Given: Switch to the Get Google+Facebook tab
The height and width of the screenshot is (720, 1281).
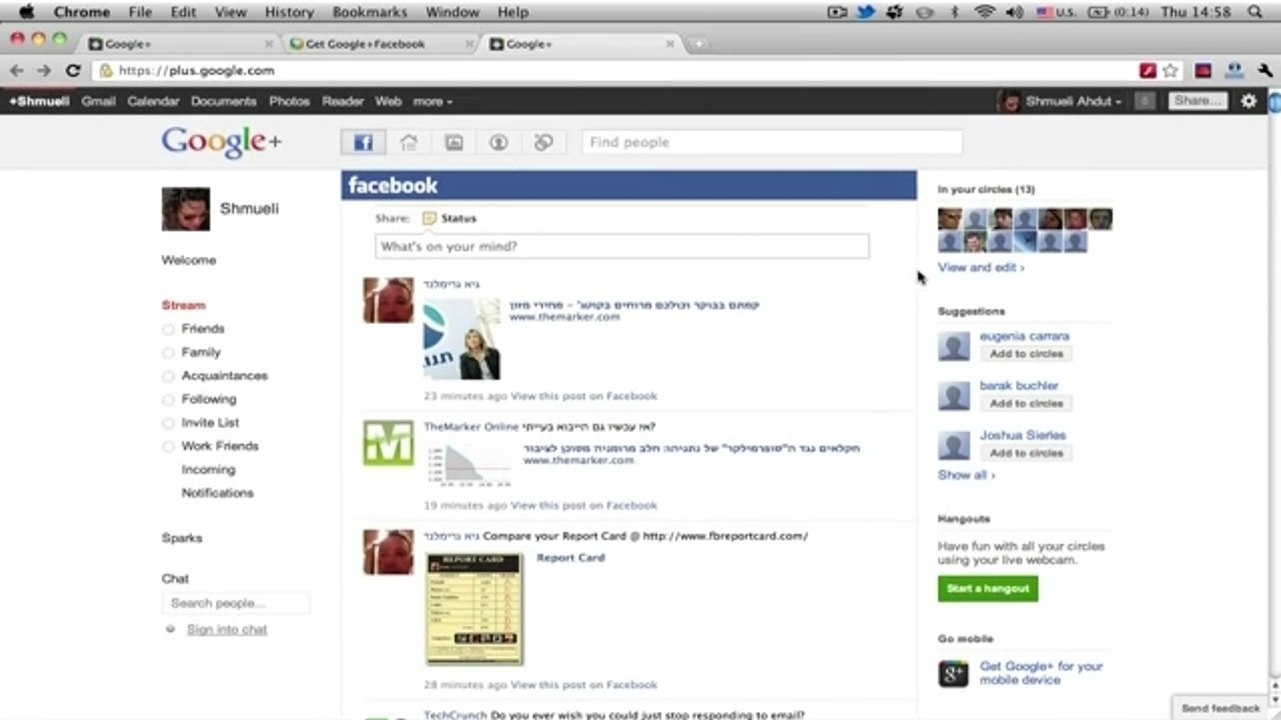Looking at the screenshot, I should click(x=378, y=44).
